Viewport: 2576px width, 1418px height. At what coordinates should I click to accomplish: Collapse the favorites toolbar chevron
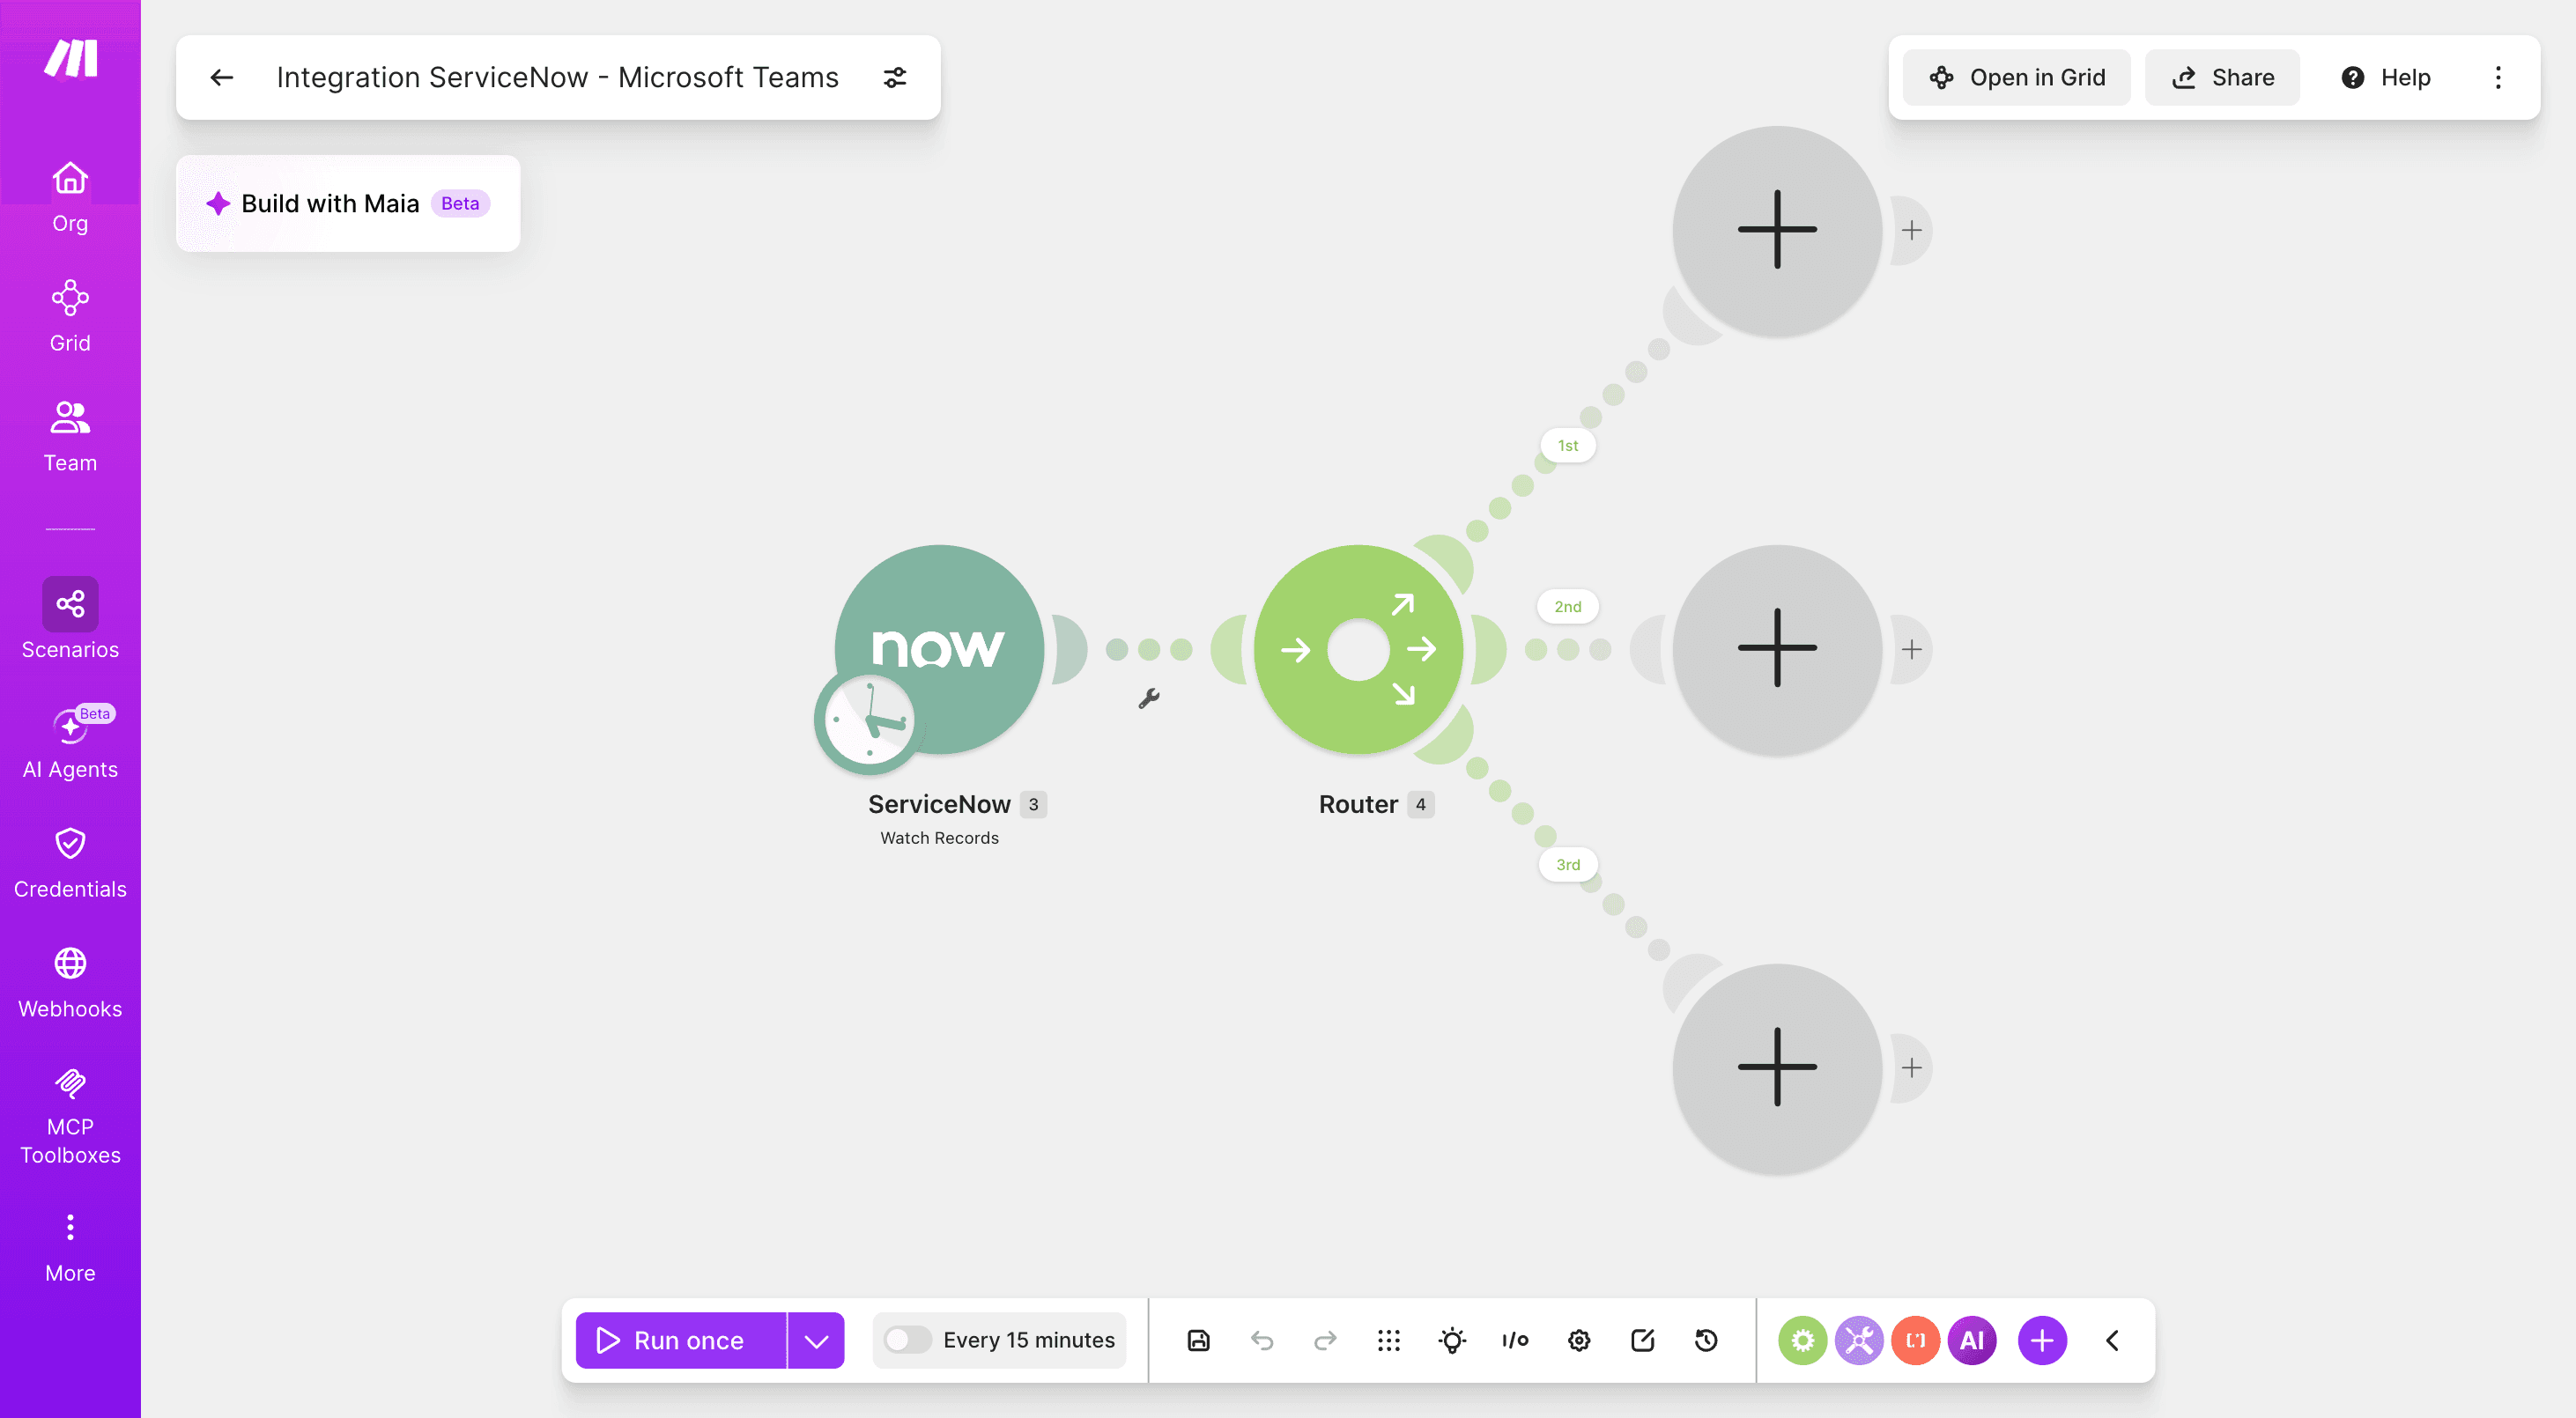(2112, 1340)
